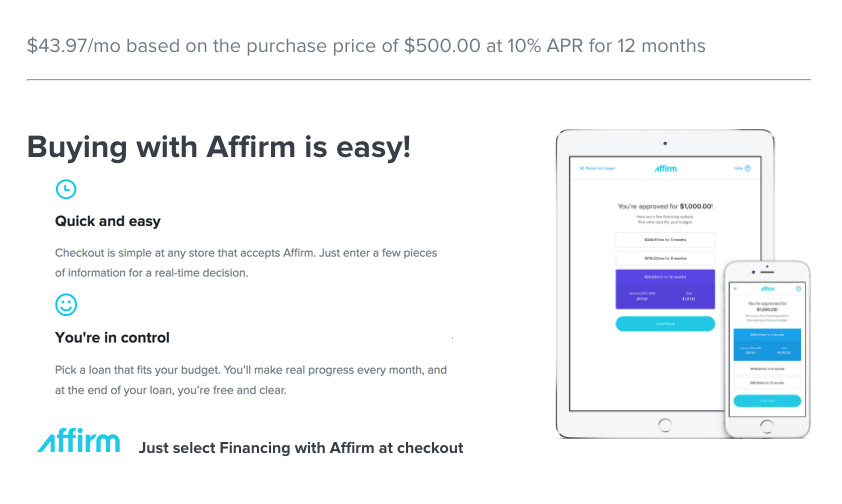Click the teal Continue button on tablet
This screenshot has width=842, height=504.
pyautogui.click(x=665, y=323)
